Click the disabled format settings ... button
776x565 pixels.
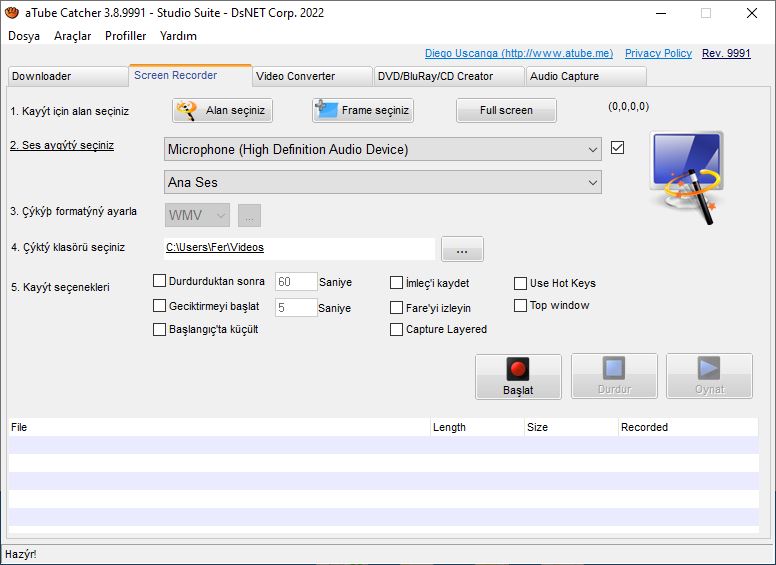pyautogui.click(x=249, y=216)
